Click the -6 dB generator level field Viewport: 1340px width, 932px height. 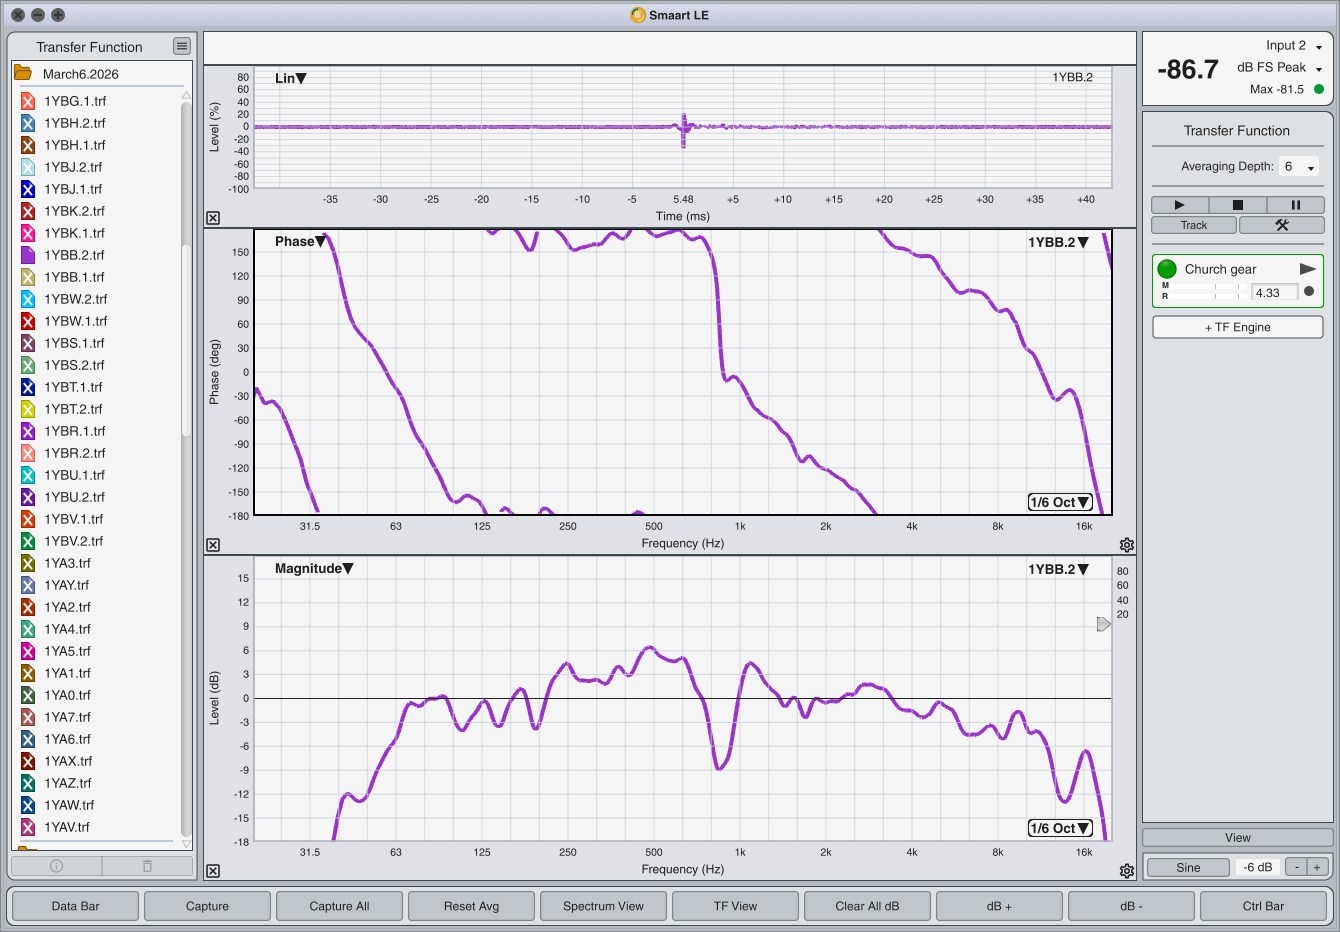tap(1258, 867)
